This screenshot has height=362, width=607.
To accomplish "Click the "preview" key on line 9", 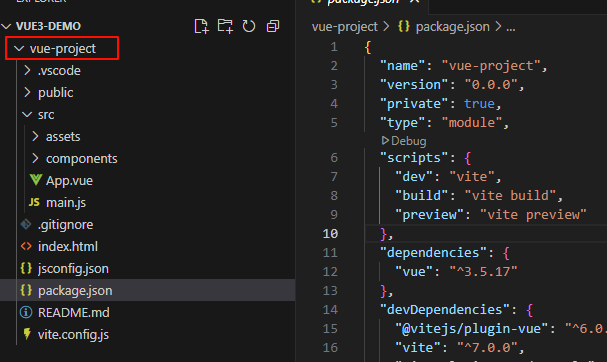I will click(429, 215).
